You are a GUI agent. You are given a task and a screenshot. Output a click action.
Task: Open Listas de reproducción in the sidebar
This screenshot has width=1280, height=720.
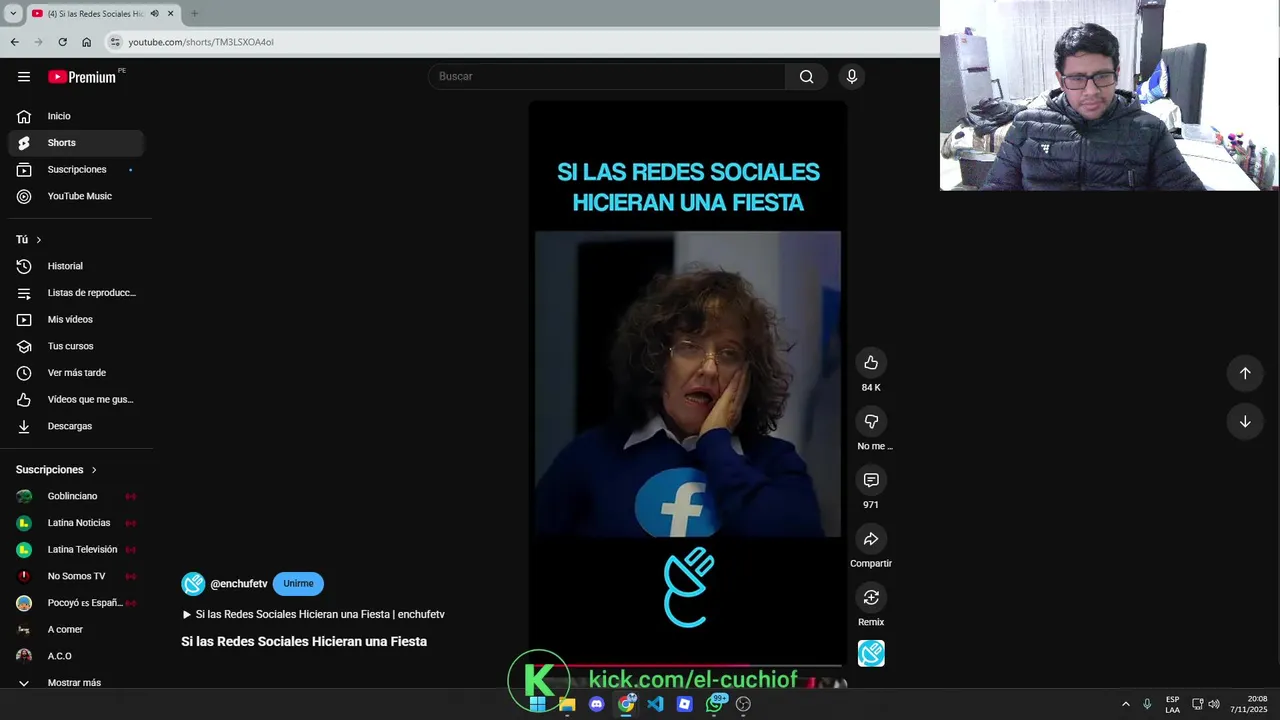tap(76, 293)
